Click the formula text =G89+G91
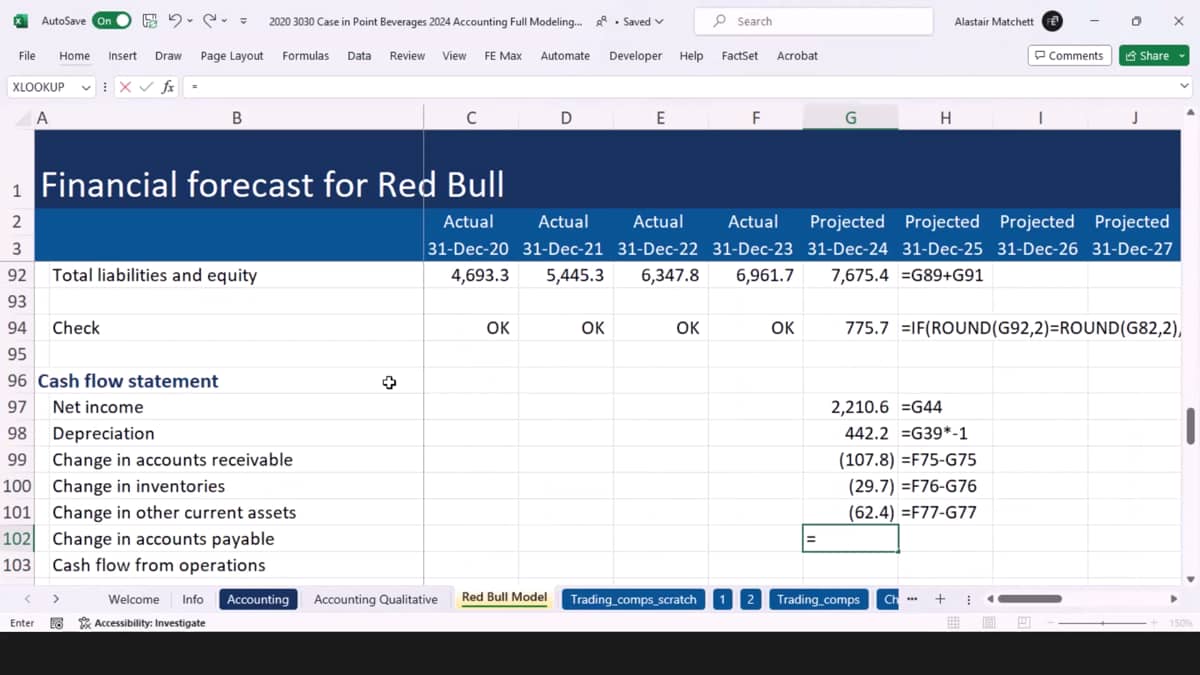The height and width of the screenshot is (675, 1200). click(942, 275)
